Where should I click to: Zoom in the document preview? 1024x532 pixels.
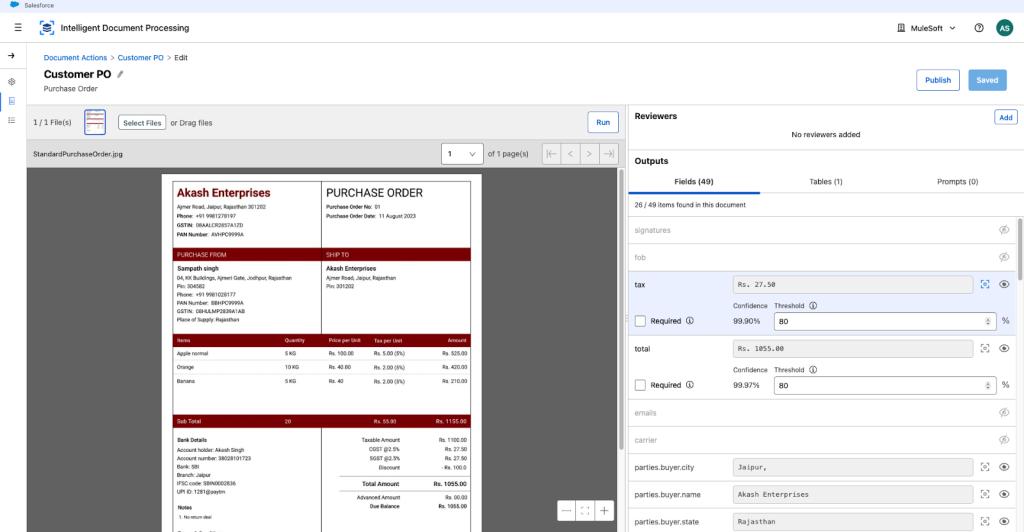(x=604, y=510)
